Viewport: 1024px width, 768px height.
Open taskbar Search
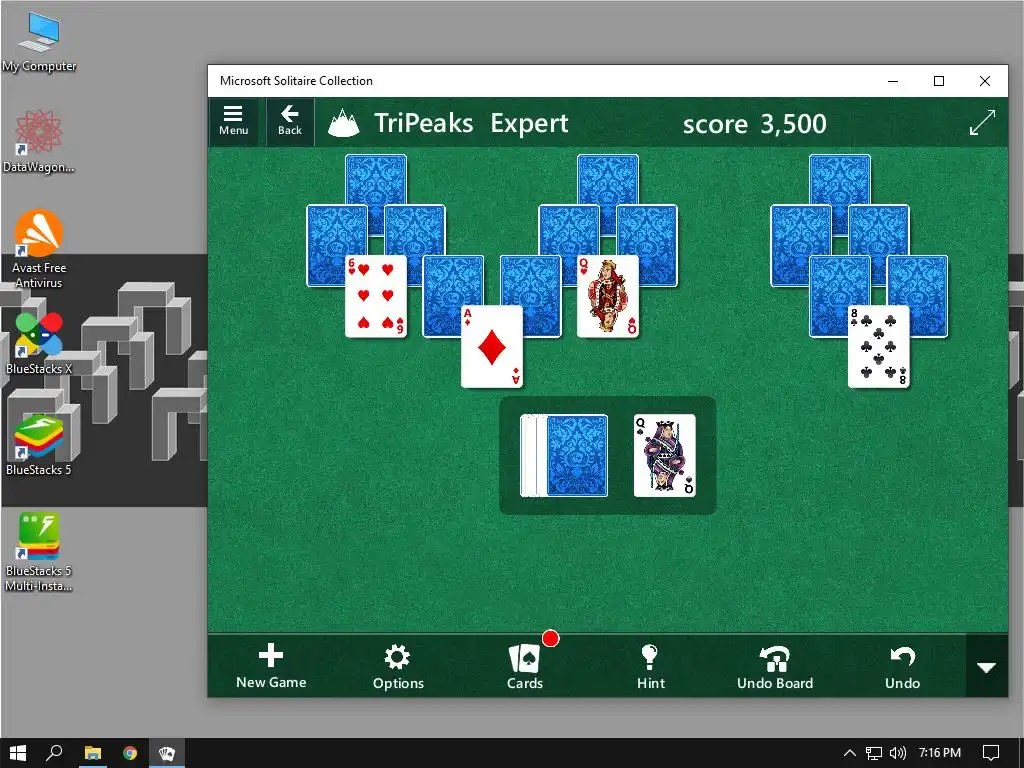pos(55,753)
